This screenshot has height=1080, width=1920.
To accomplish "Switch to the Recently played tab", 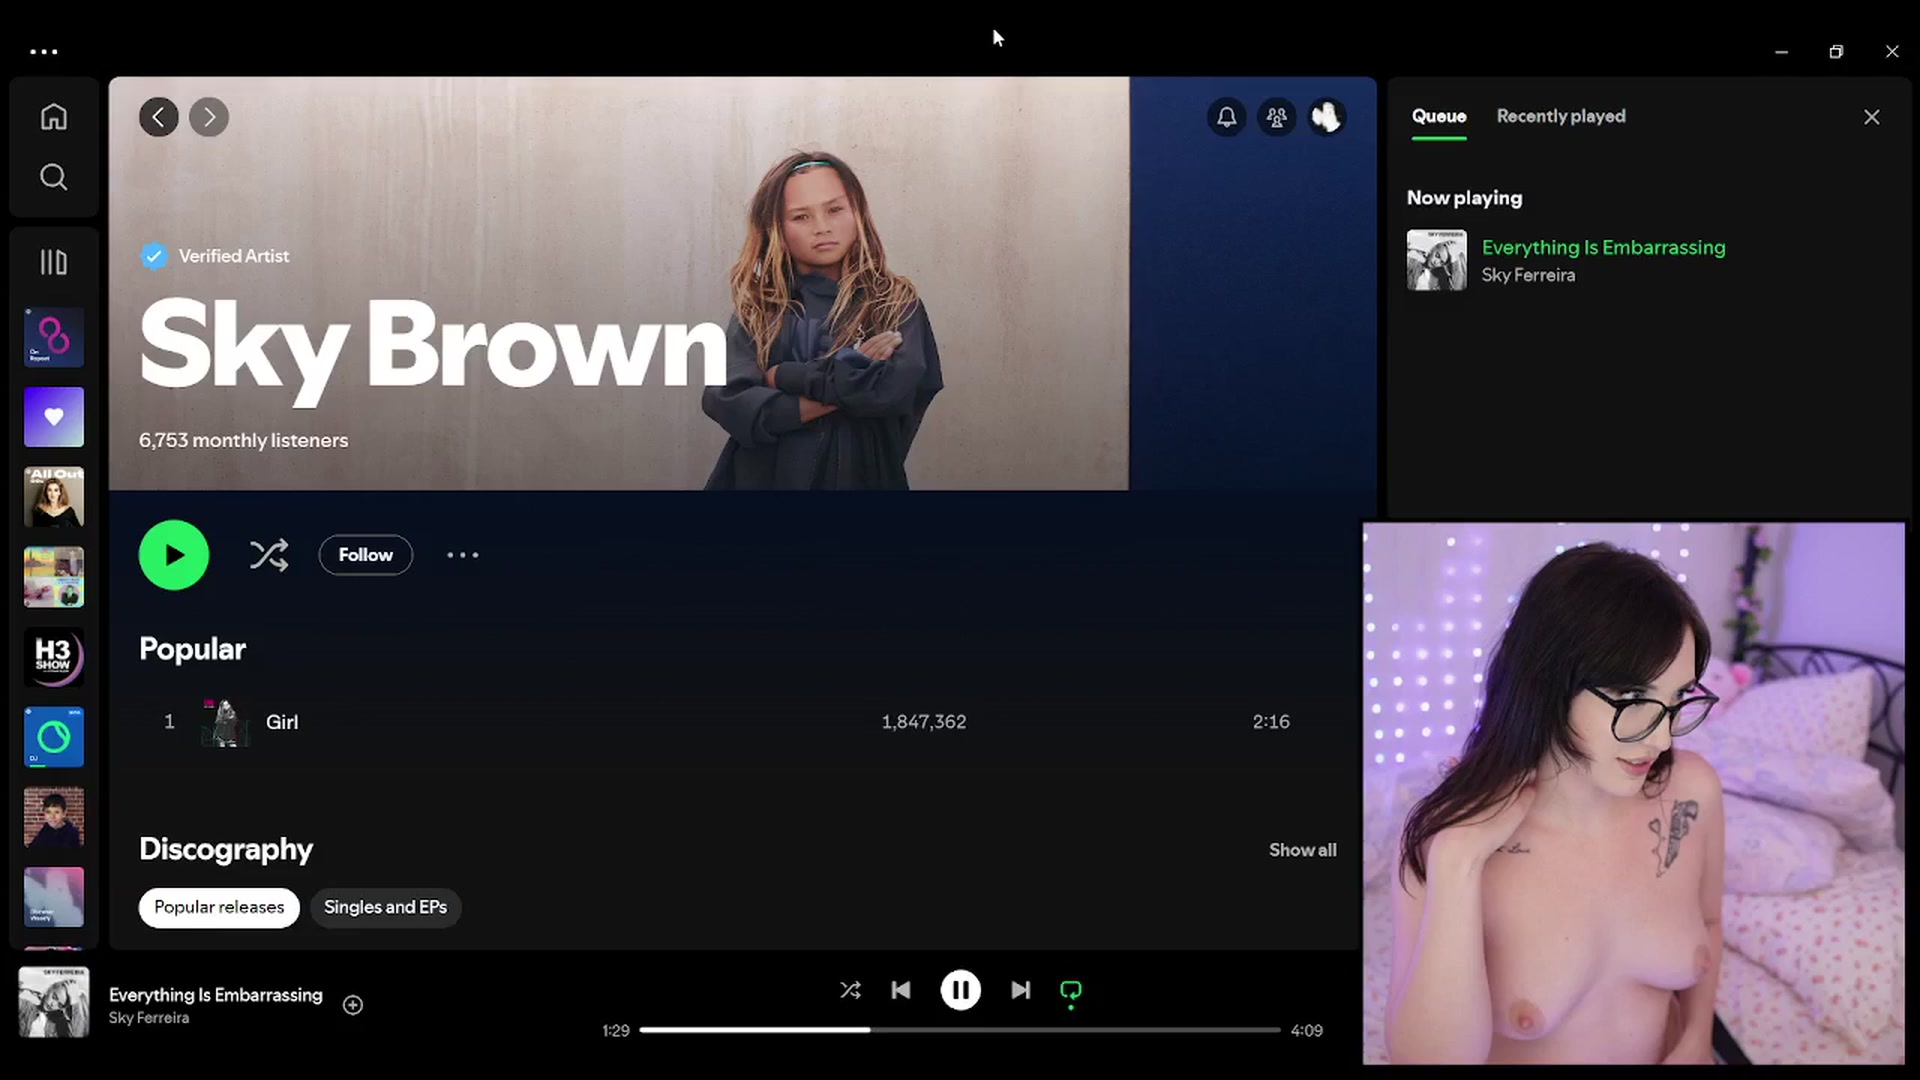I will [1561, 116].
